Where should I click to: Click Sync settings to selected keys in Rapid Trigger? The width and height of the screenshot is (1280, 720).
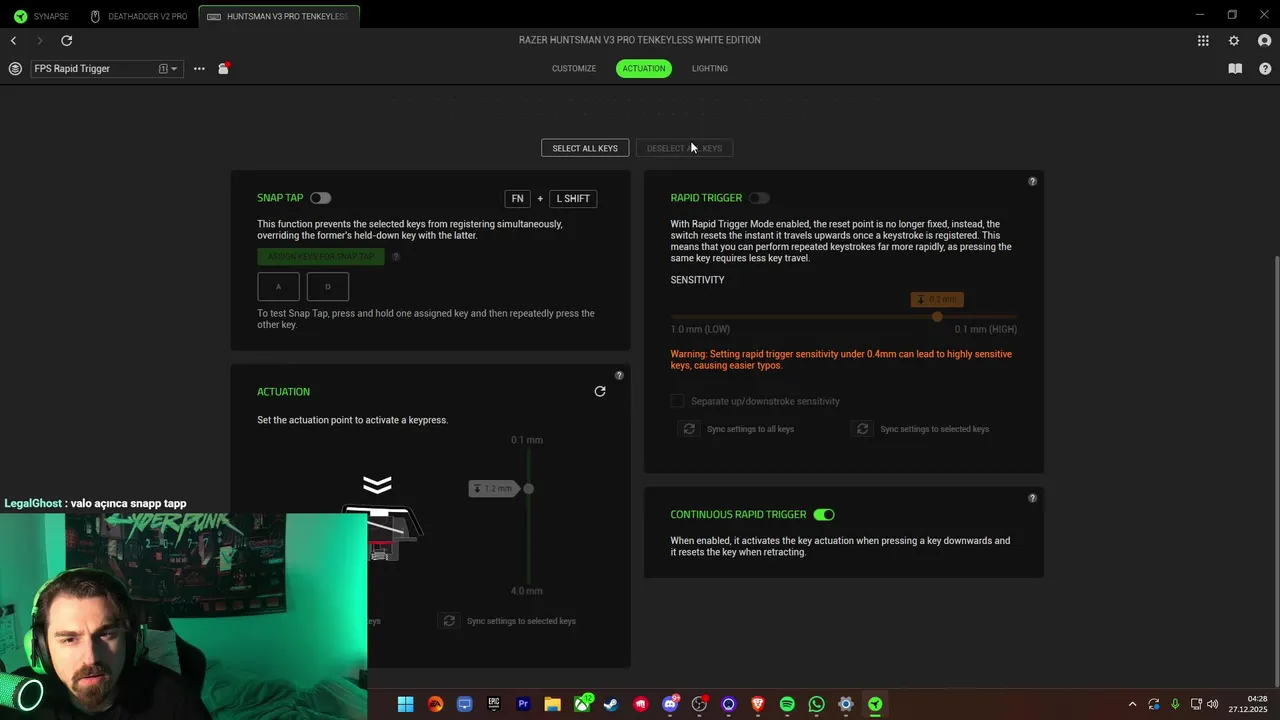point(922,429)
